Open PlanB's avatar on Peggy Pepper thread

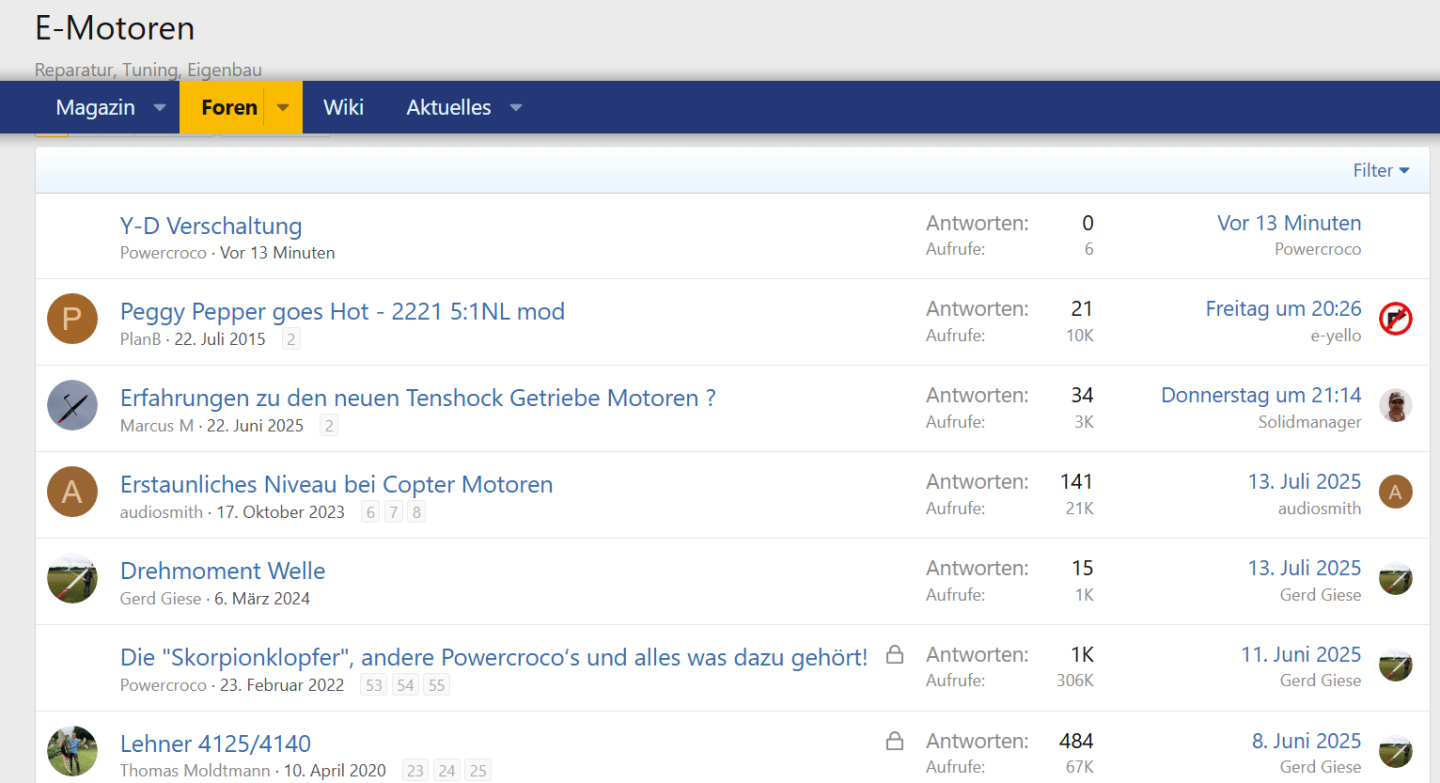click(x=72, y=319)
